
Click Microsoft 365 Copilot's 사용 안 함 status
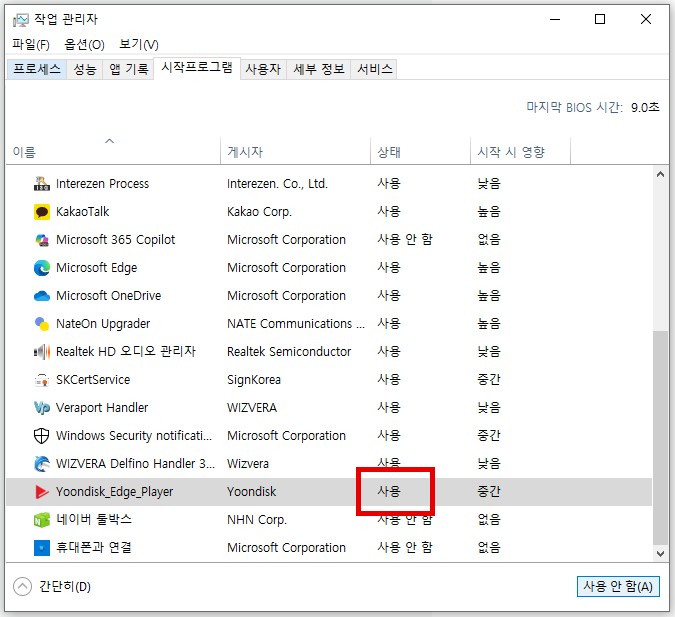(405, 240)
